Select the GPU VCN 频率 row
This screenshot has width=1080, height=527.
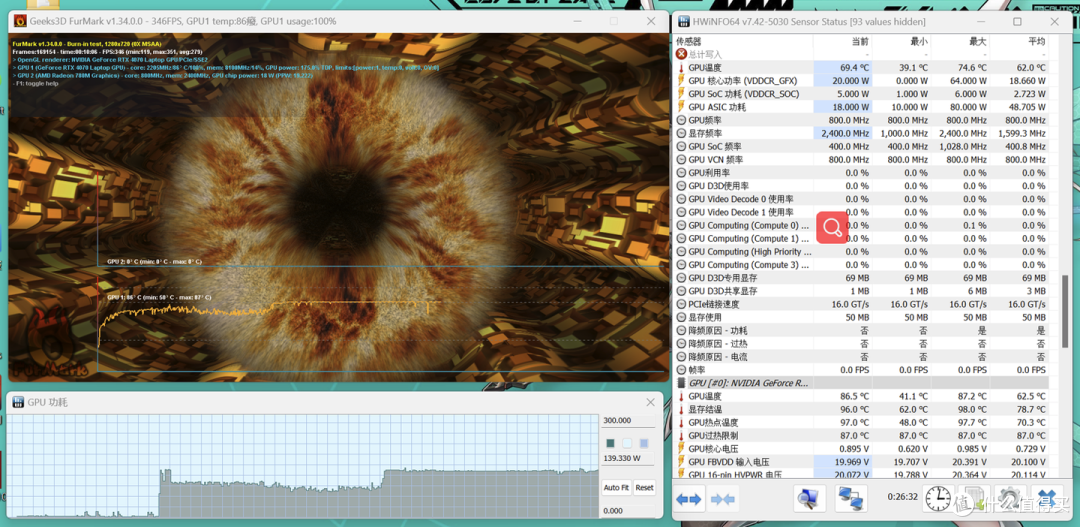(862, 159)
